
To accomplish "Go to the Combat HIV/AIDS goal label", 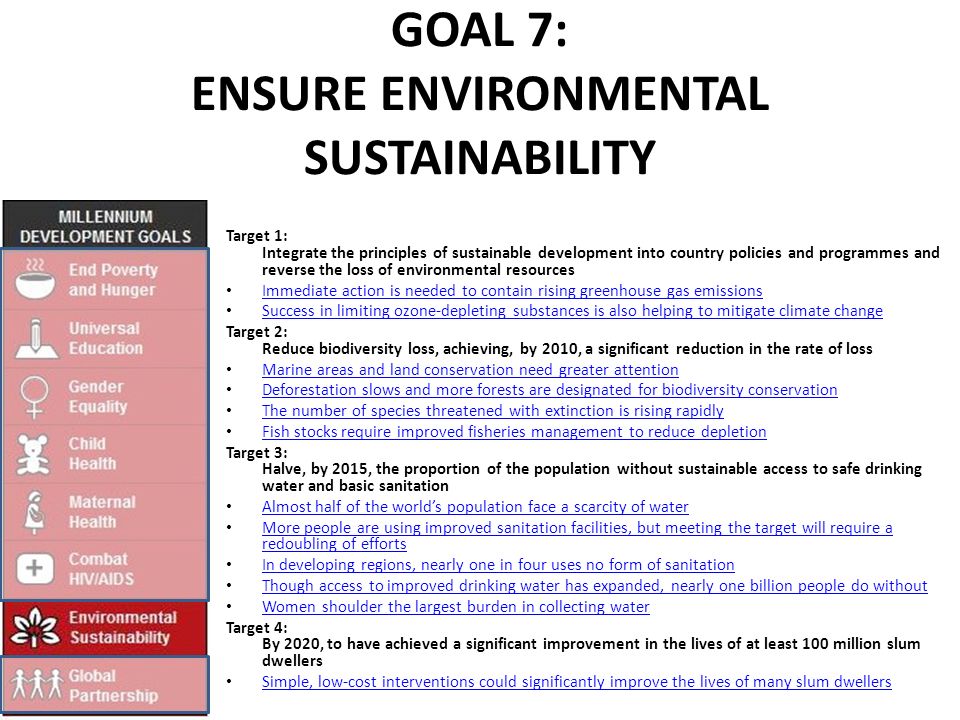I will click(101, 569).
